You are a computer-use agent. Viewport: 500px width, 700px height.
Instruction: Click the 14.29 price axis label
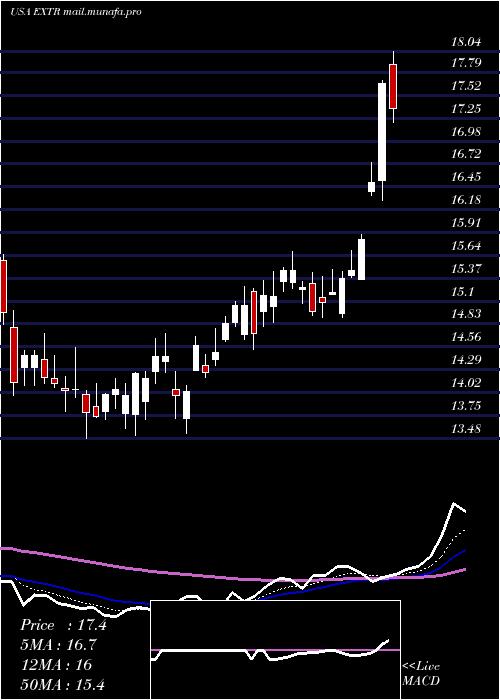pos(466,359)
